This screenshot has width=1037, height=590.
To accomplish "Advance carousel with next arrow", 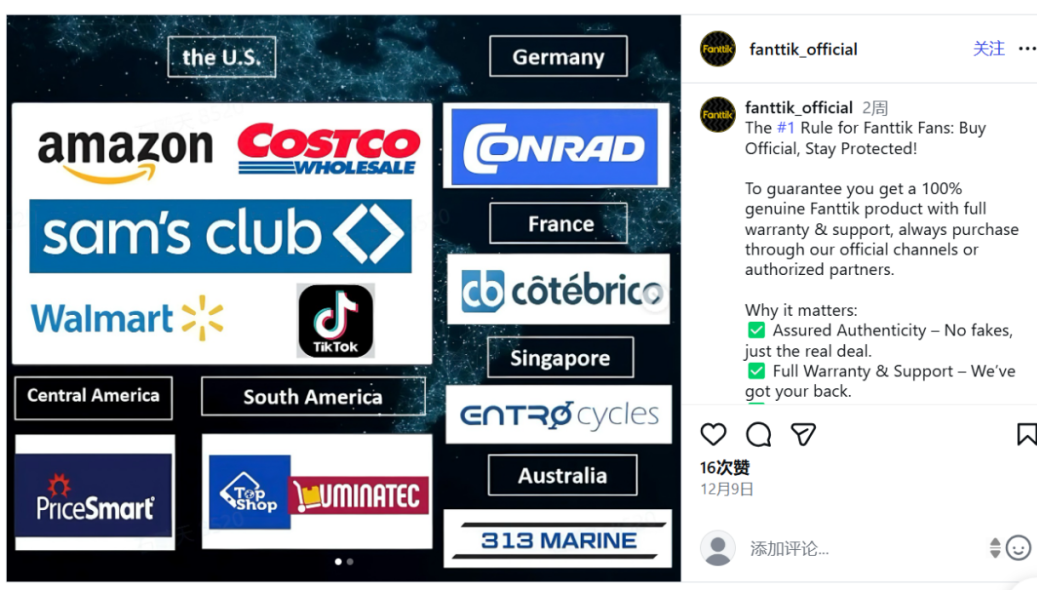I will point(654,294).
